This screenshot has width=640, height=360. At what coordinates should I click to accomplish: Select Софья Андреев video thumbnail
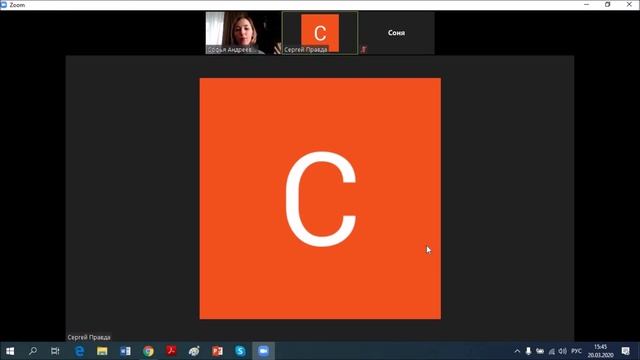coord(243,33)
